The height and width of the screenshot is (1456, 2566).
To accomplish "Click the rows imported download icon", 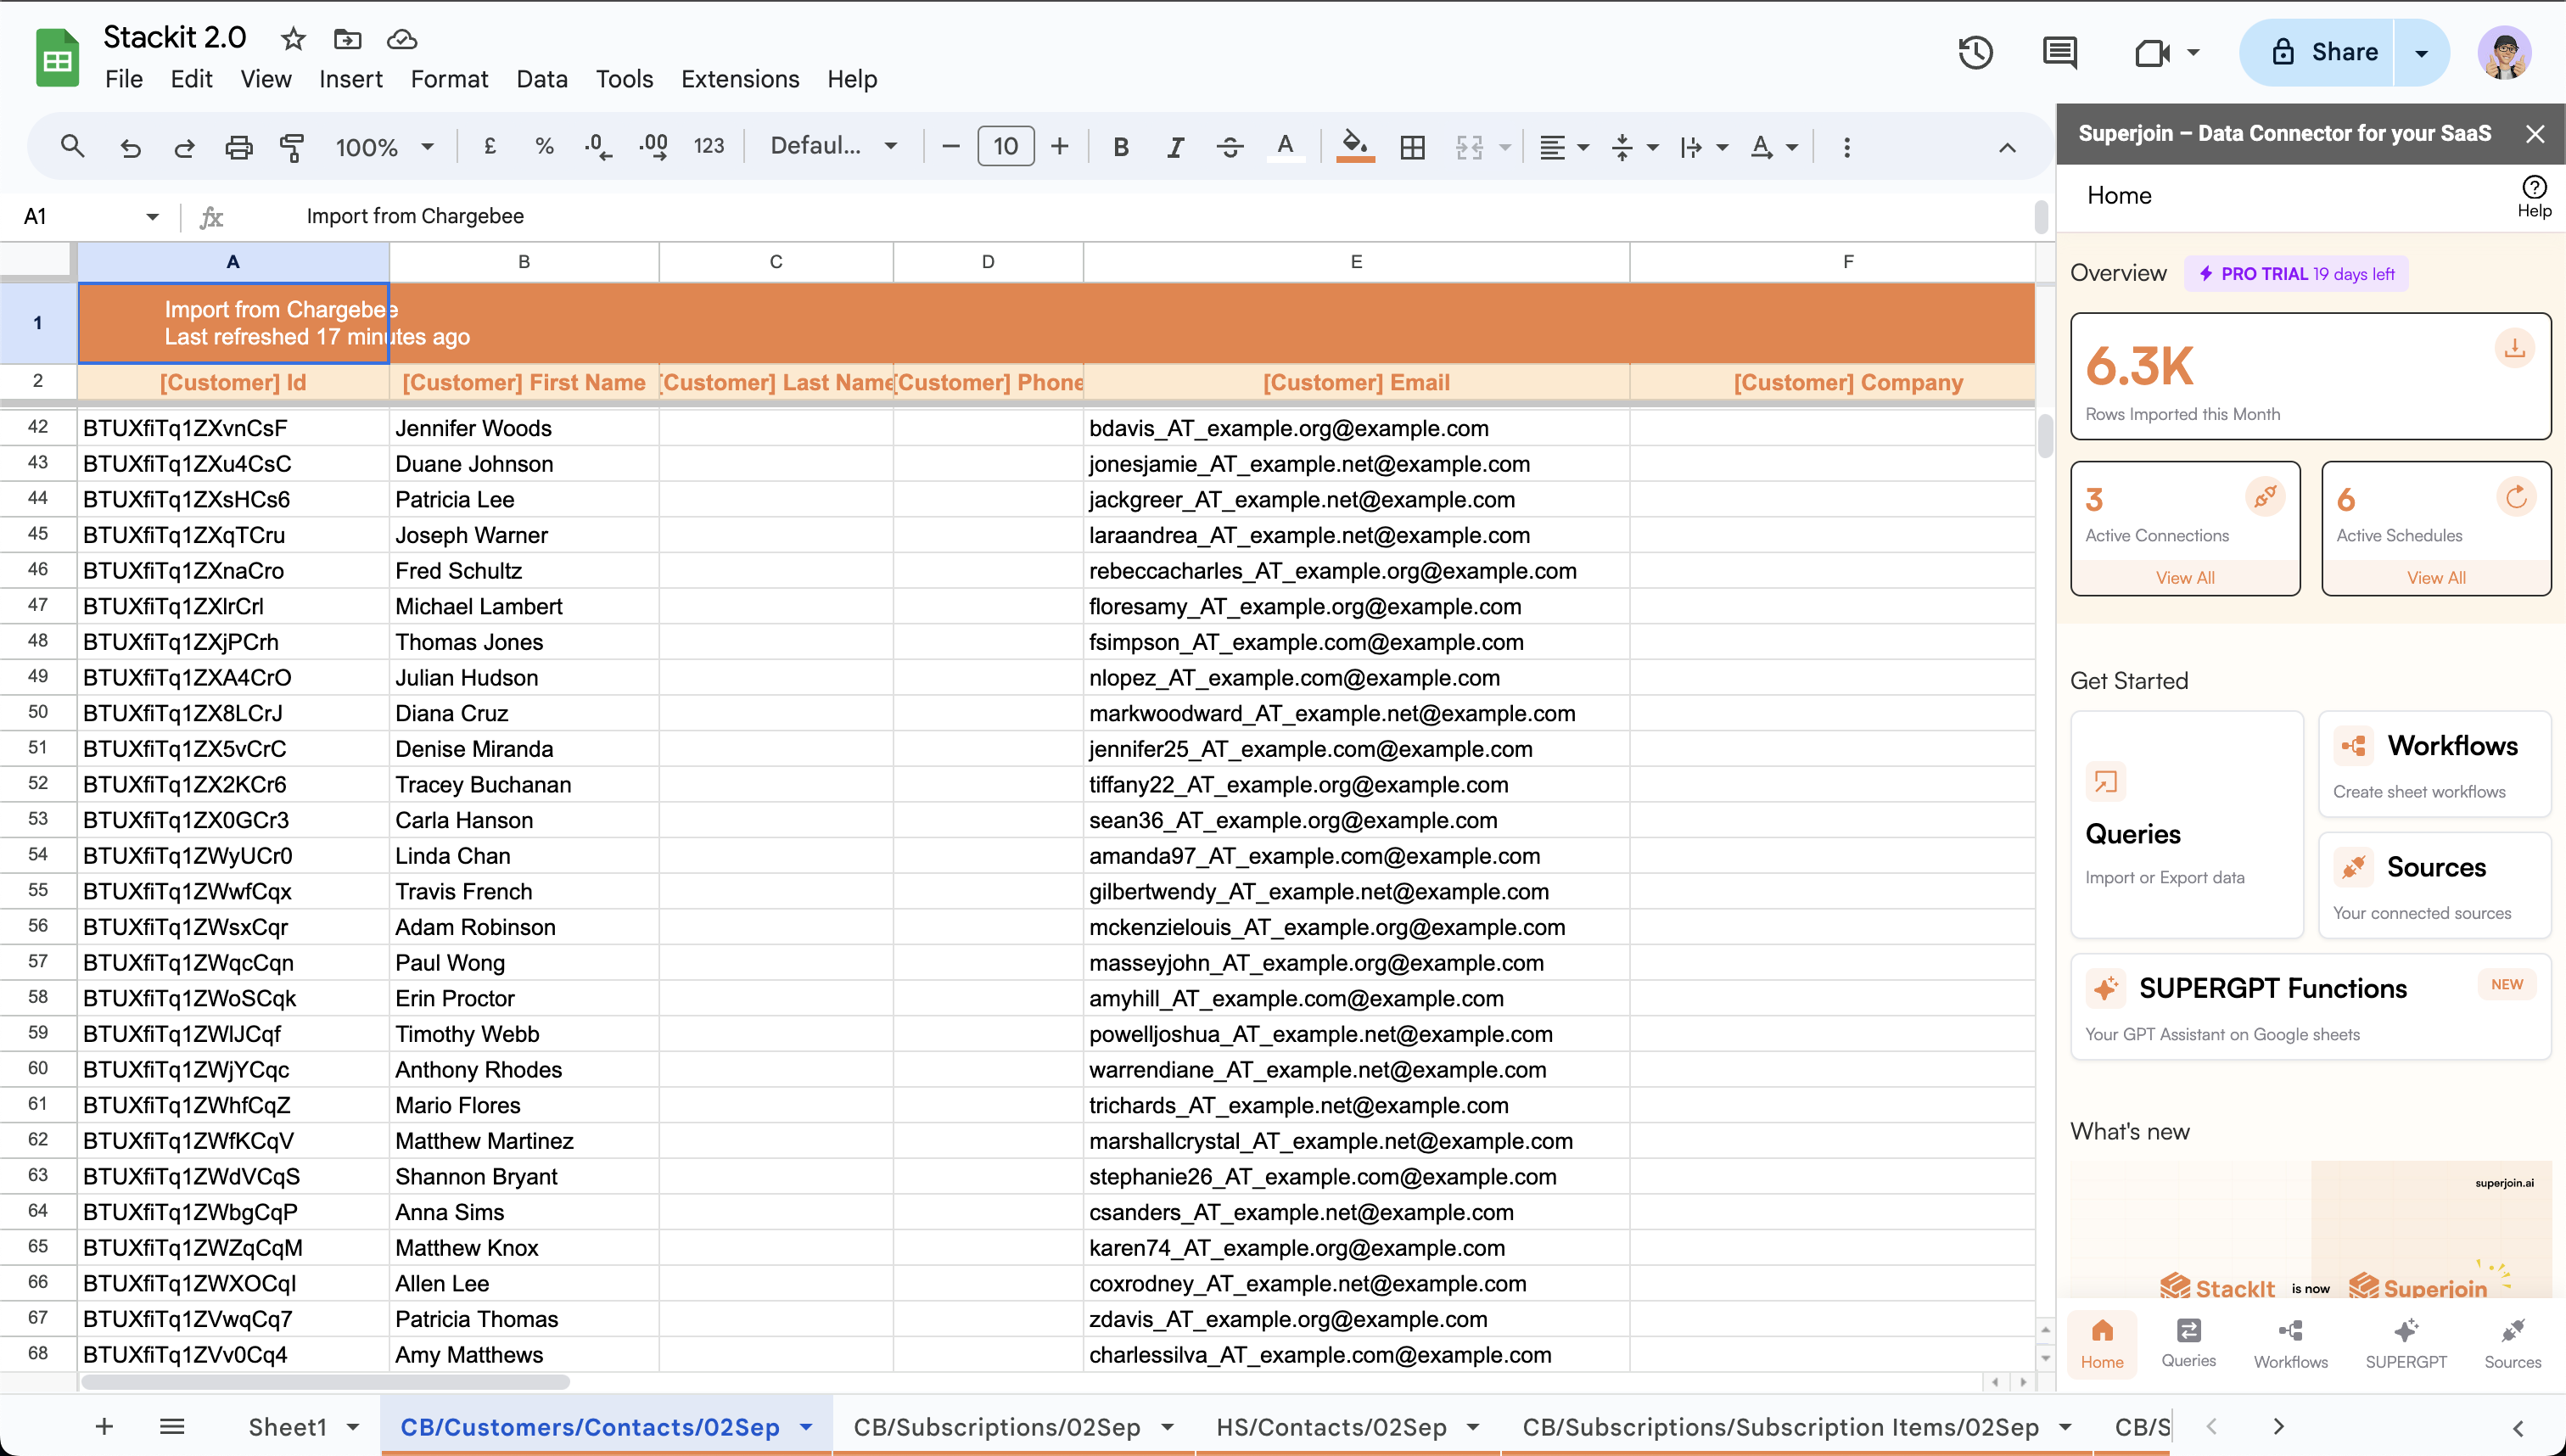I will point(2515,348).
